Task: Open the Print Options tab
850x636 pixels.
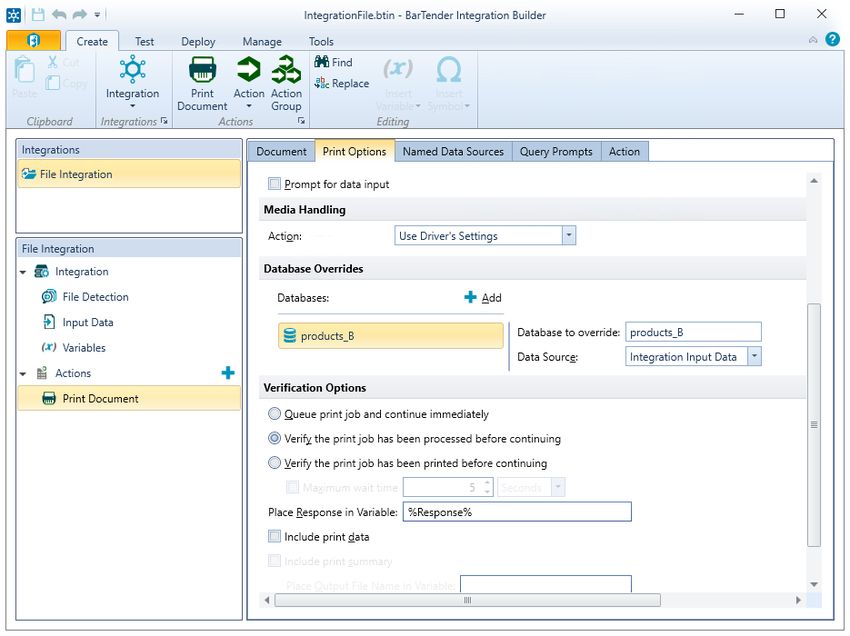Action: click(x=355, y=151)
